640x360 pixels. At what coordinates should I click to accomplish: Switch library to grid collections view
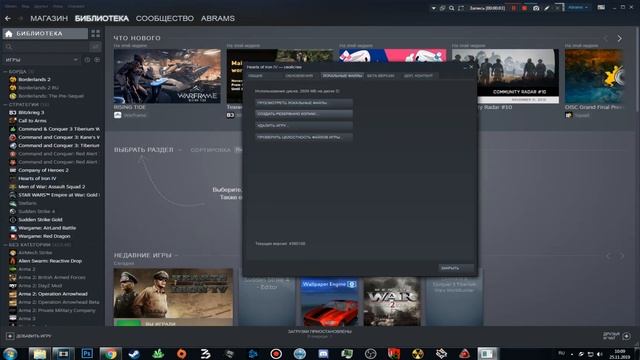96,33
